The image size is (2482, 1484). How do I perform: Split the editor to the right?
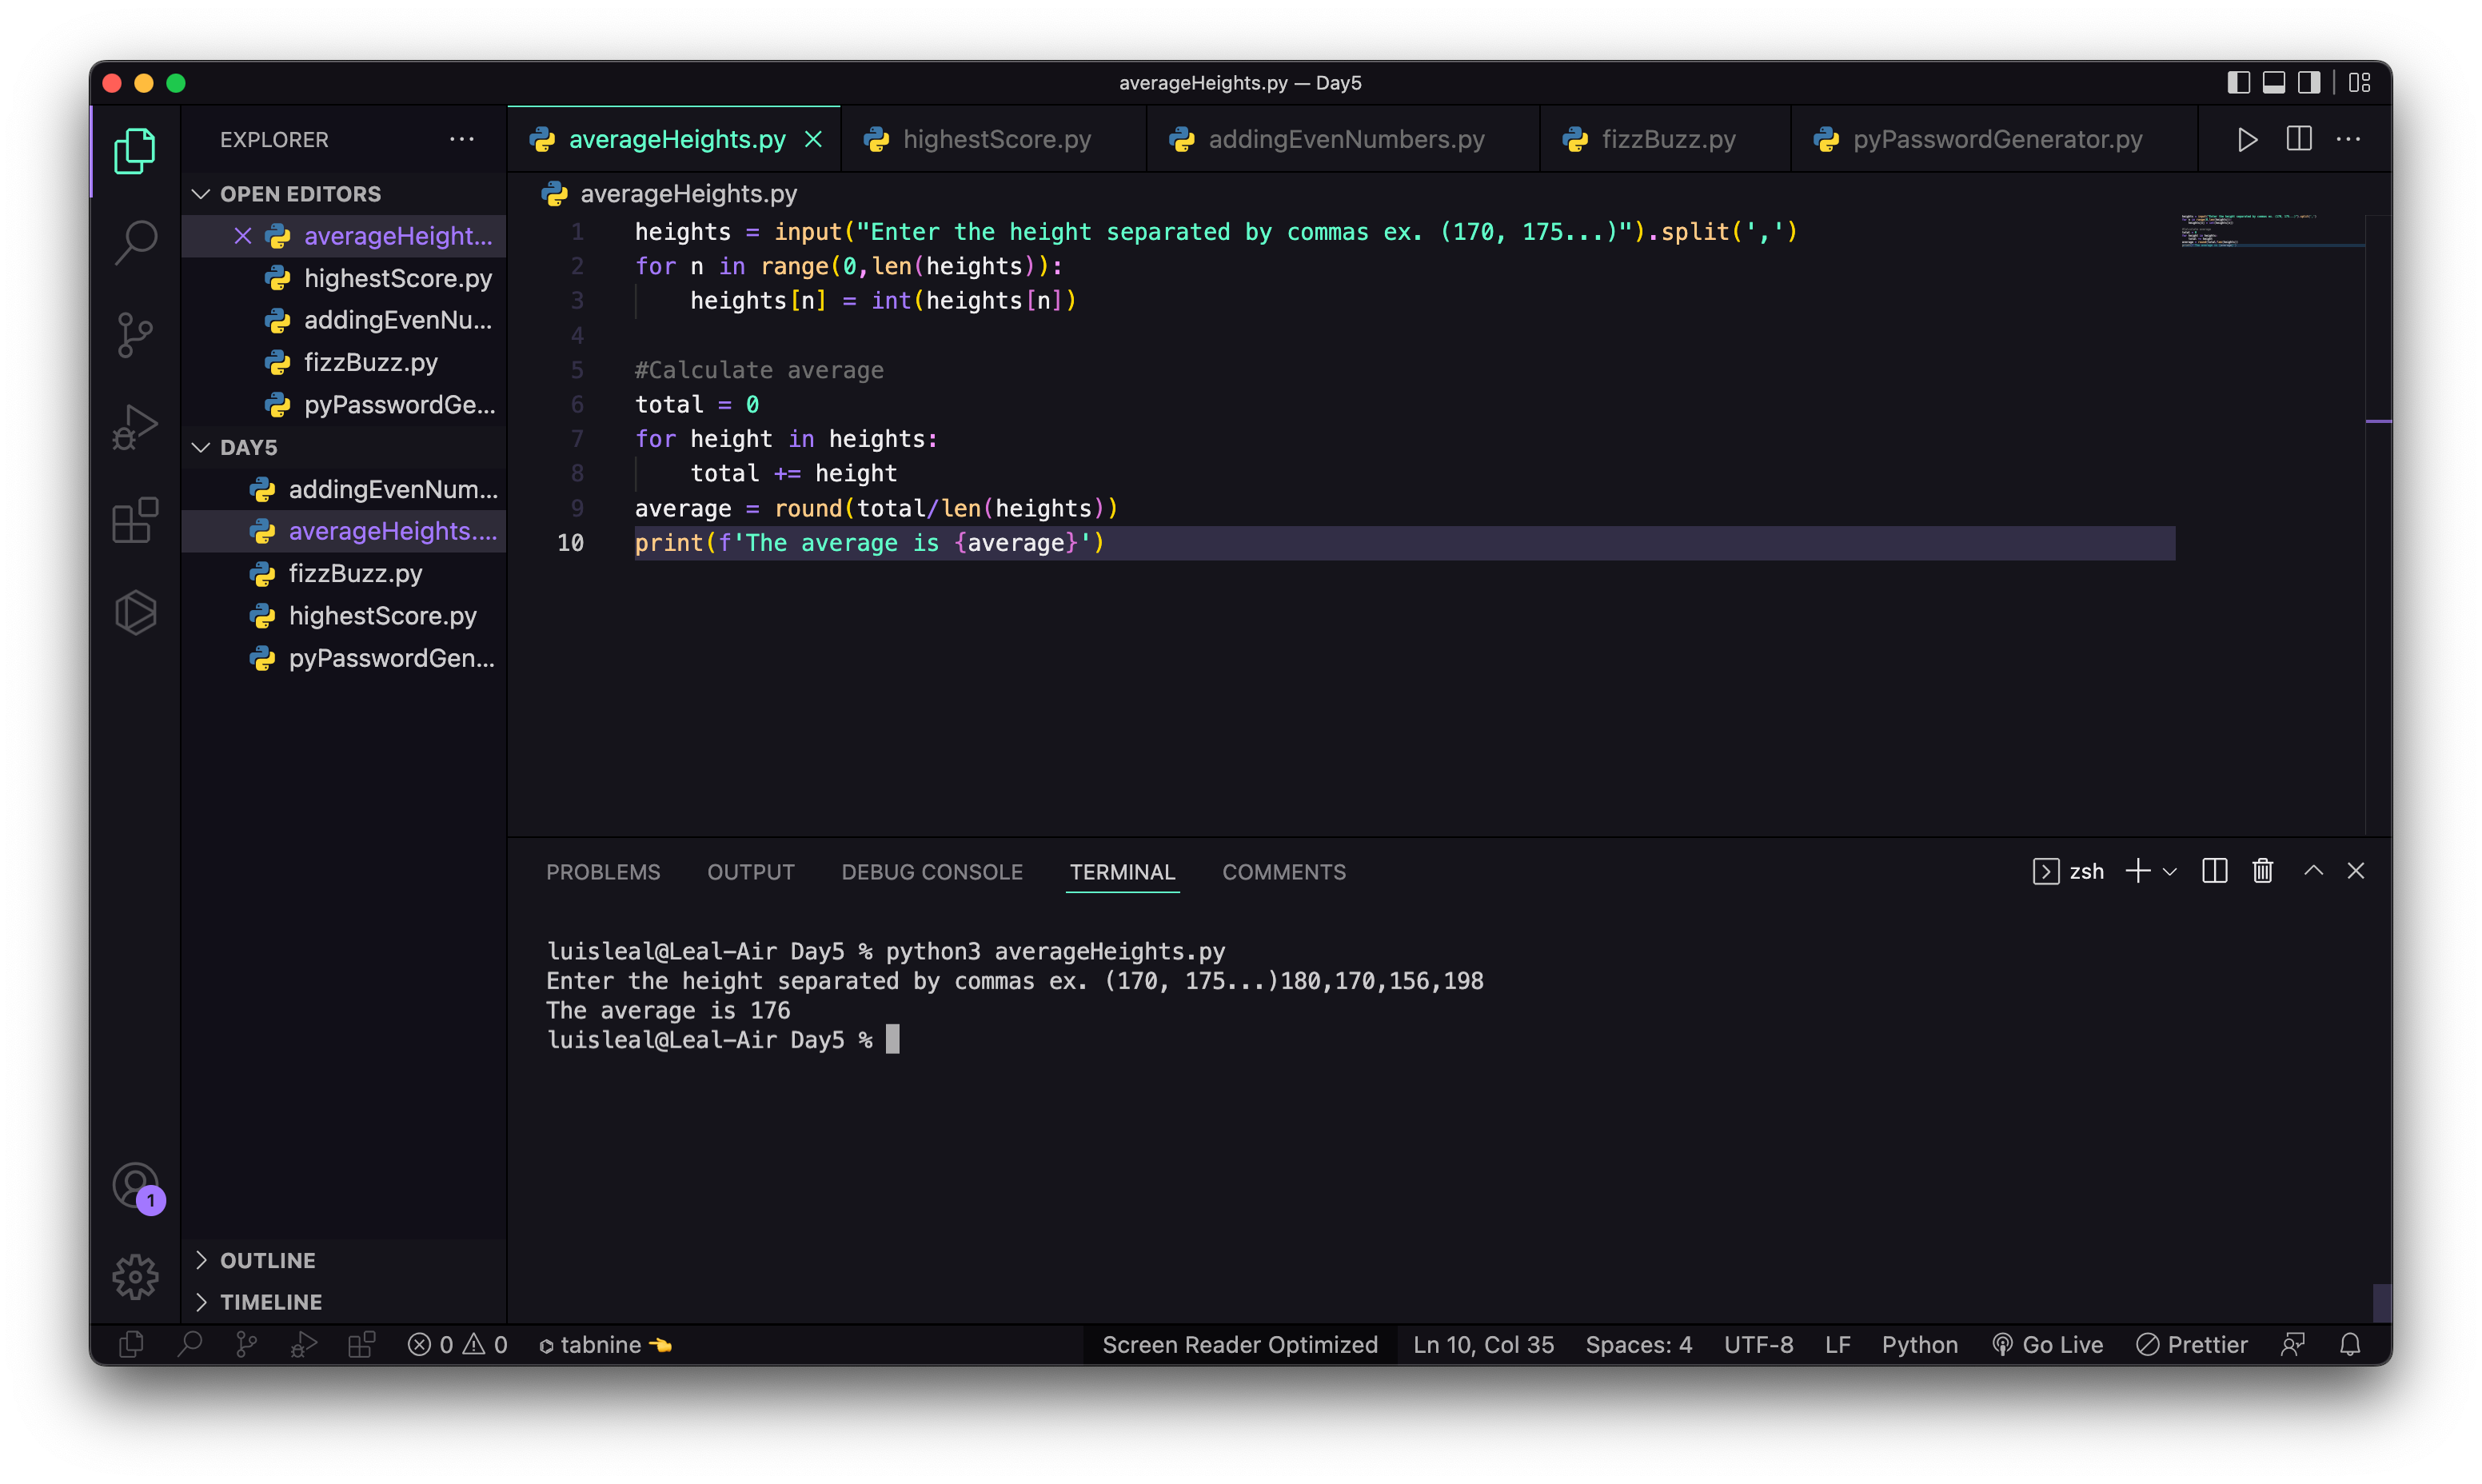tap(2298, 139)
